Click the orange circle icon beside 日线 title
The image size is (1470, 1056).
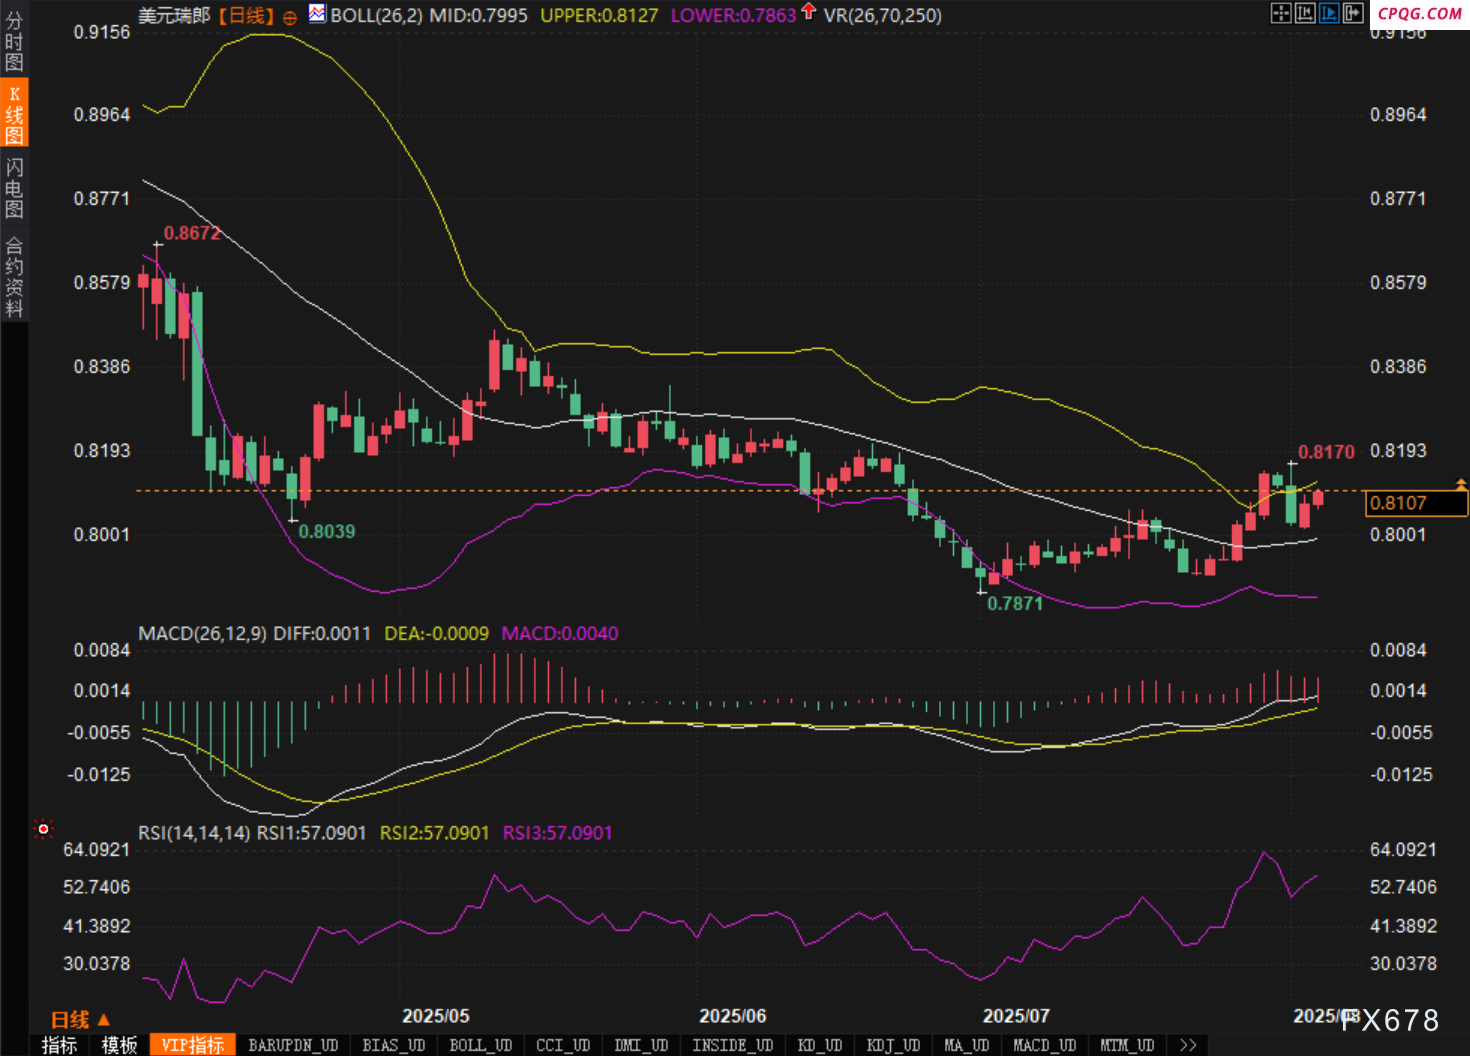[x=290, y=17]
